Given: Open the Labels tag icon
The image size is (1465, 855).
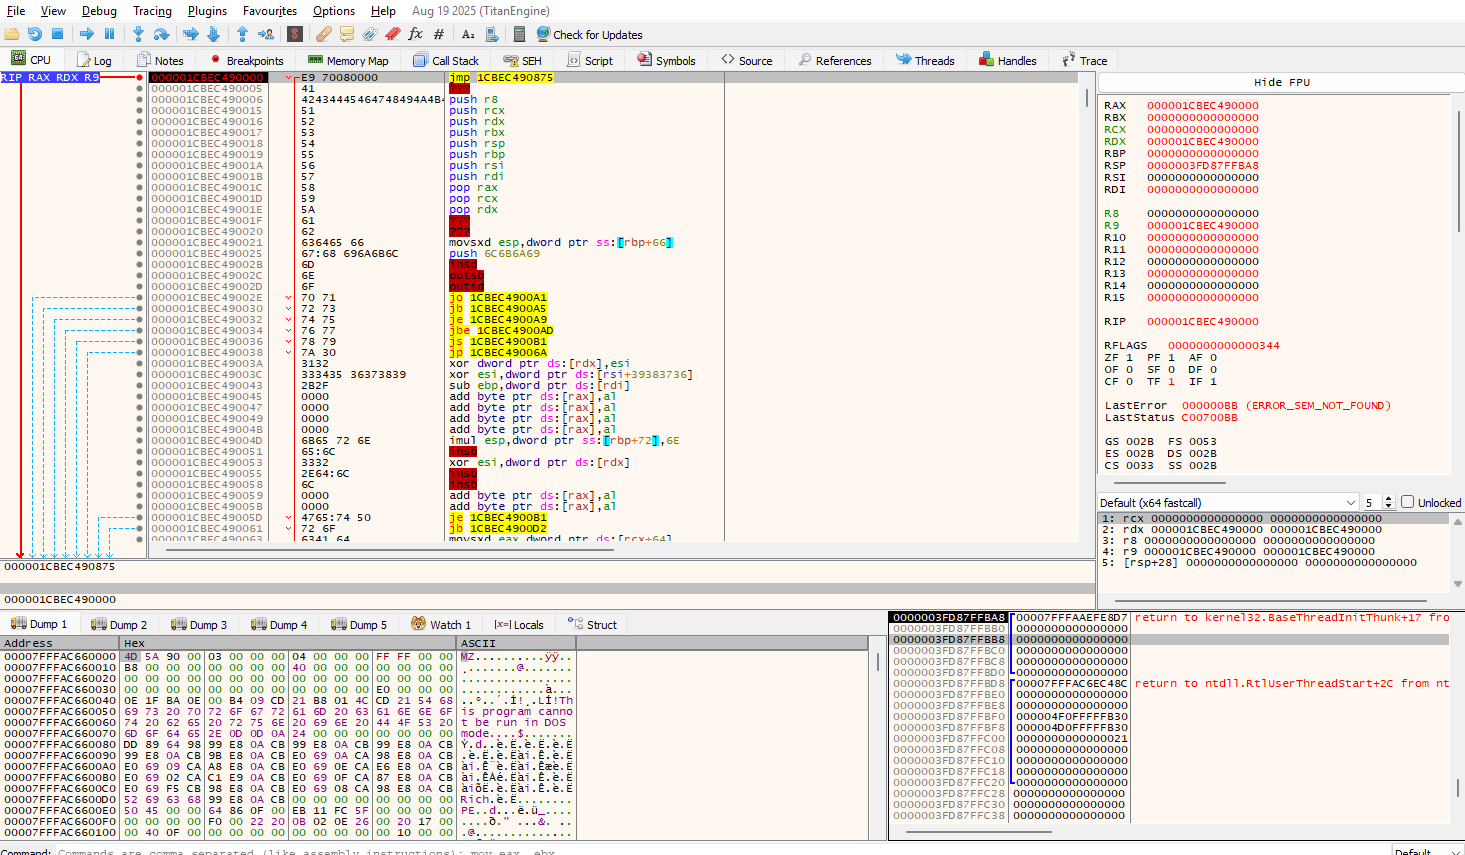Looking at the screenshot, I should pos(370,34).
